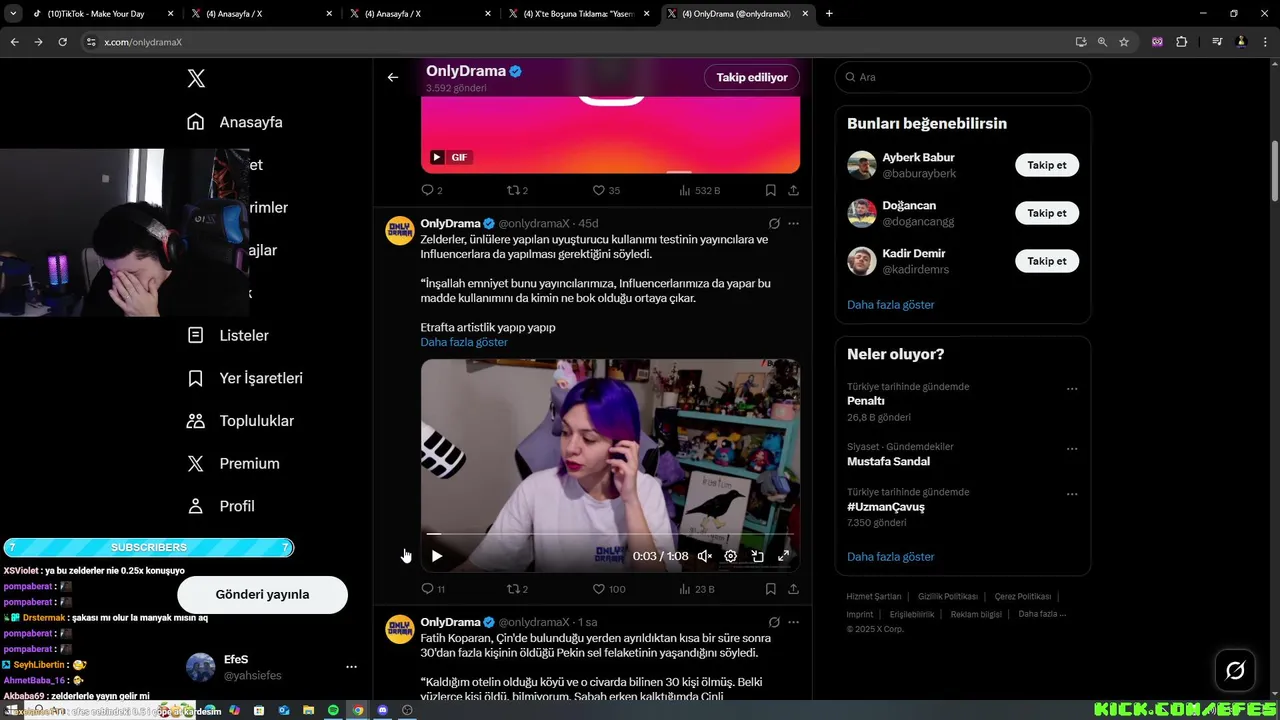Bookmark the GIF post
The width and height of the screenshot is (1280, 720).
click(x=770, y=190)
